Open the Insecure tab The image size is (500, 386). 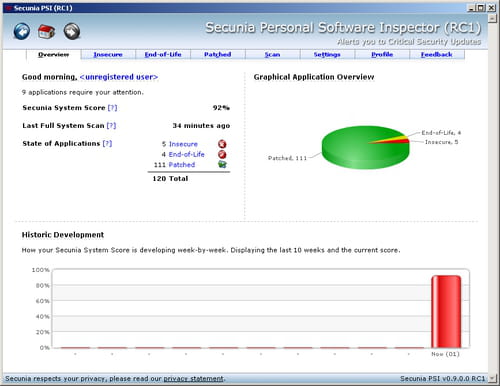click(108, 54)
